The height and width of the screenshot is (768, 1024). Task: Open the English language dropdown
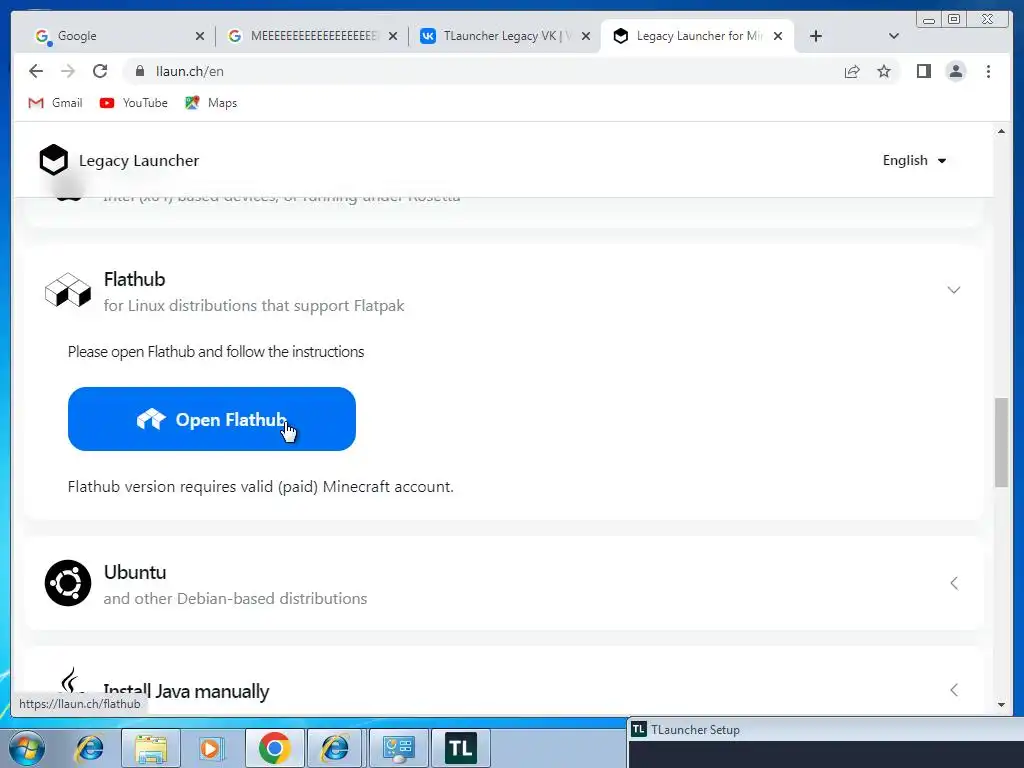click(914, 161)
